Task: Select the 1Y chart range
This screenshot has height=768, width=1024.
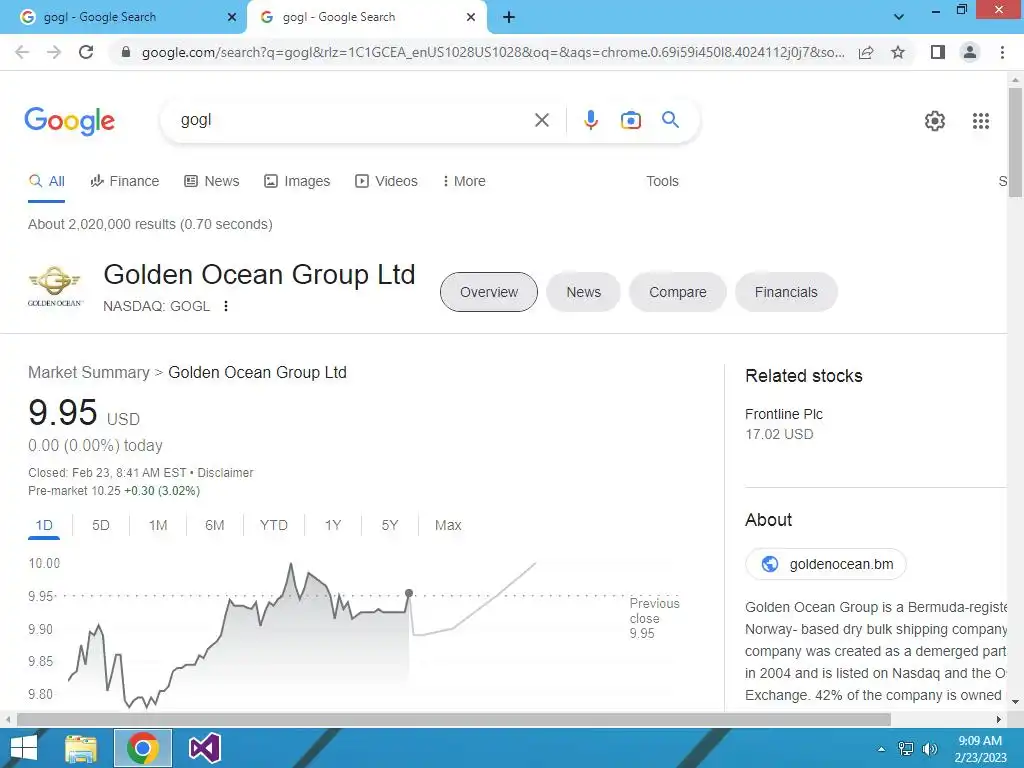Action: click(x=333, y=525)
